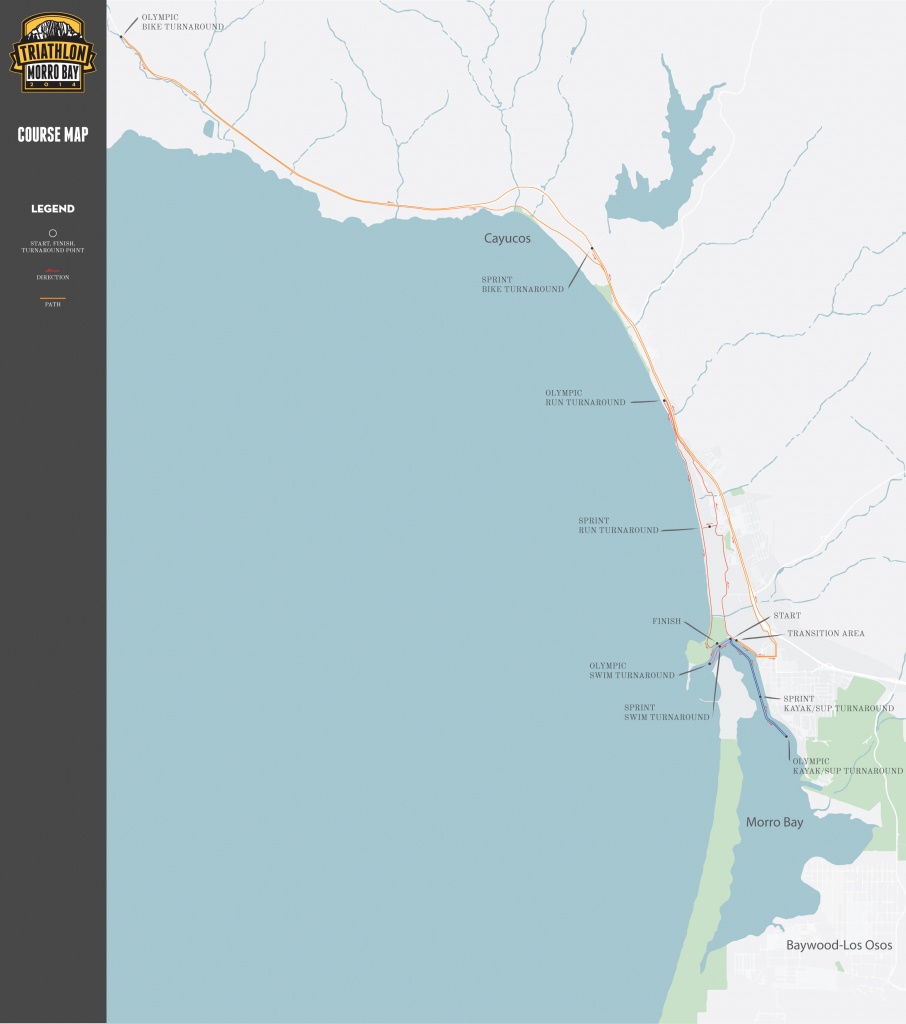Select the Sprint Kayak/SUP Turnaround label
906x1024 pixels.
pyautogui.click(x=838, y=703)
